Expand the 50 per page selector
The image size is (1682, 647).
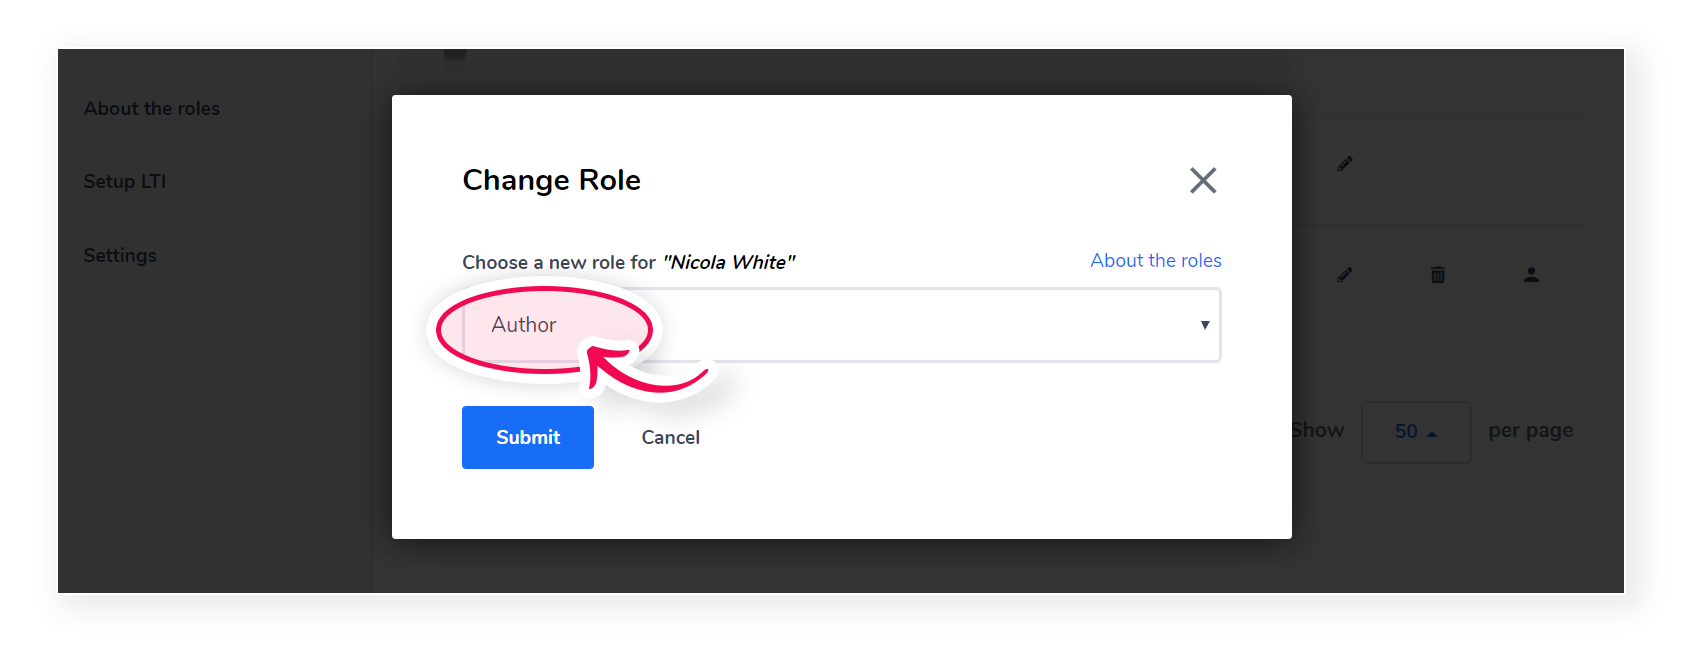click(x=1416, y=432)
